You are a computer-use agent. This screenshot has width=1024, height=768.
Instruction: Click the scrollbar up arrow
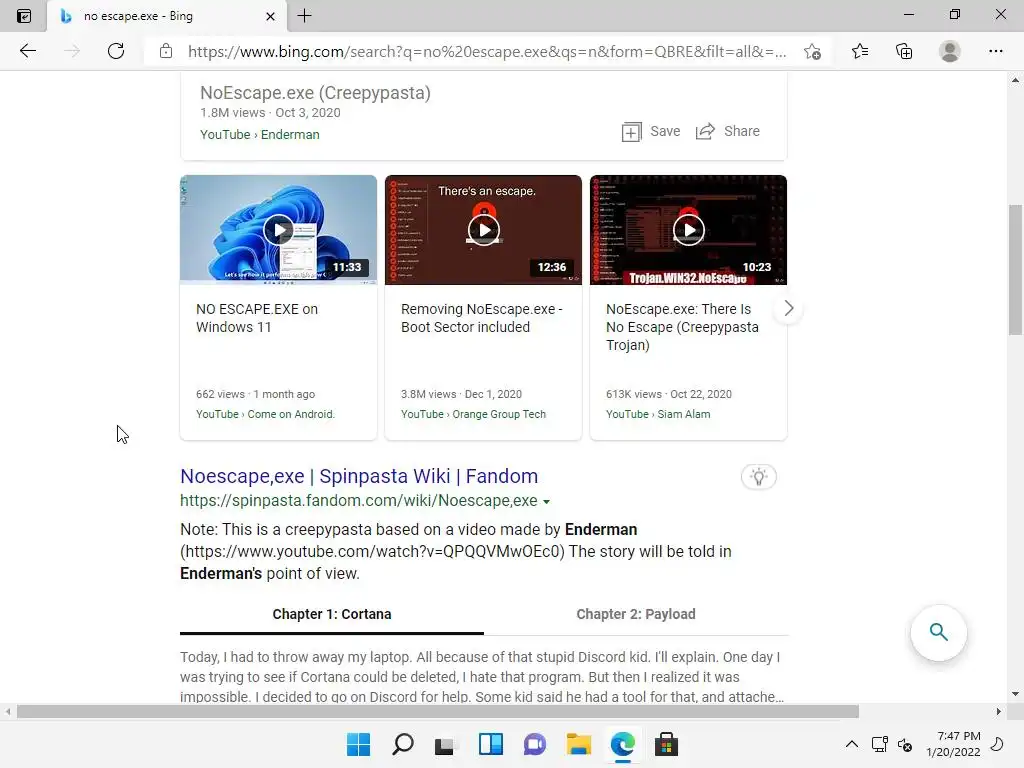[x=1015, y=80]
